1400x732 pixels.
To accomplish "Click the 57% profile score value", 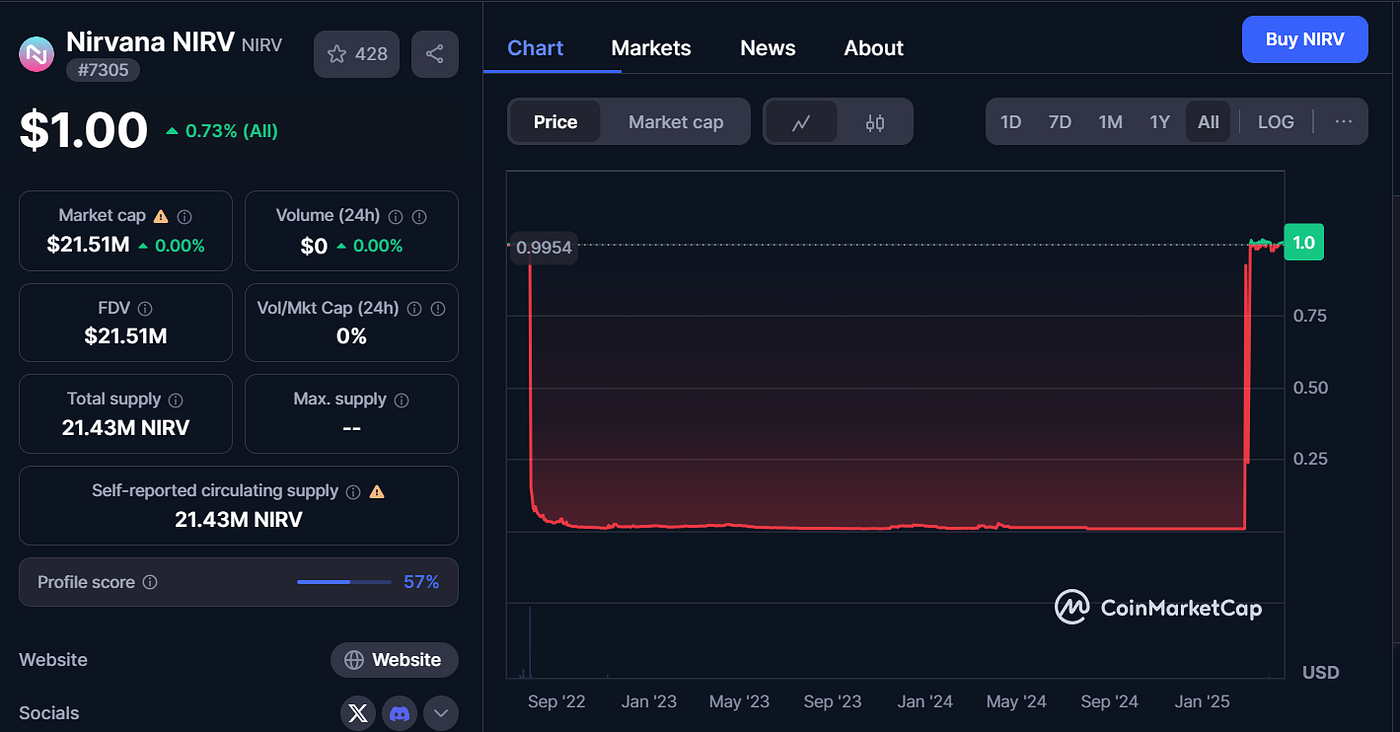I will [421, 582].
